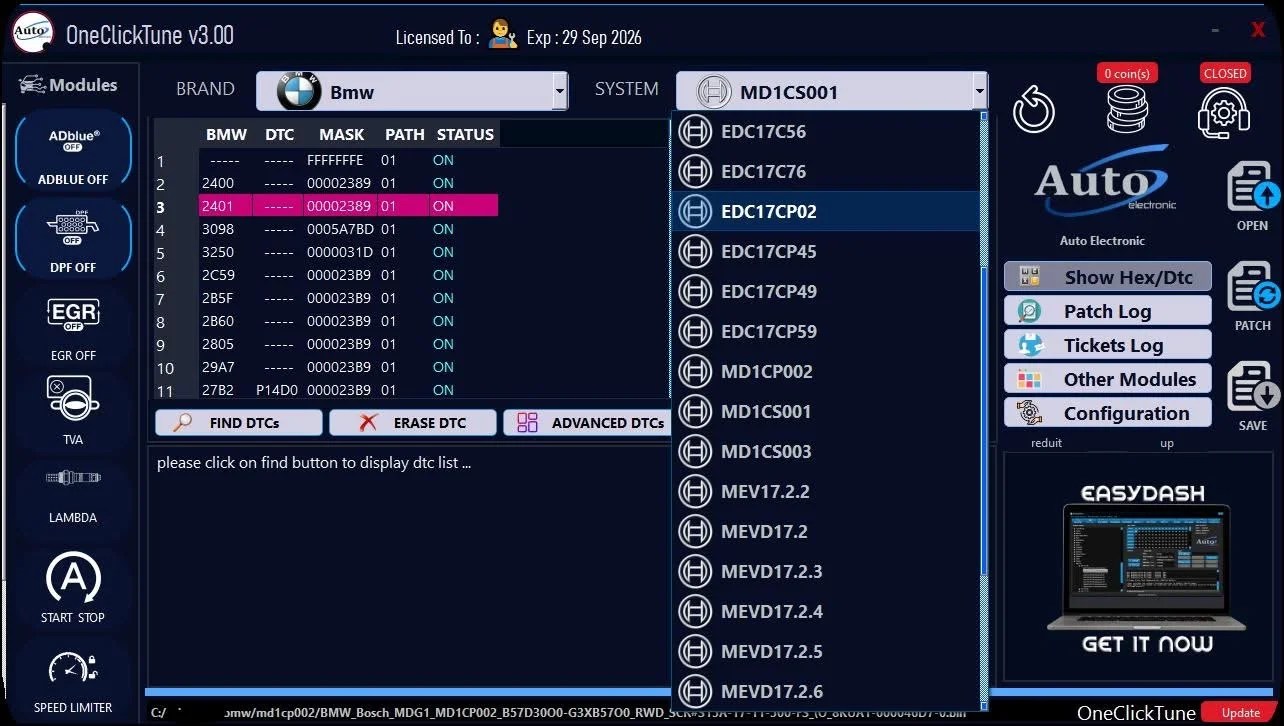Click the red Update button
The height and width of the screenshot is (726, 1284).
pyautogui.click(x=1240, y=713)
